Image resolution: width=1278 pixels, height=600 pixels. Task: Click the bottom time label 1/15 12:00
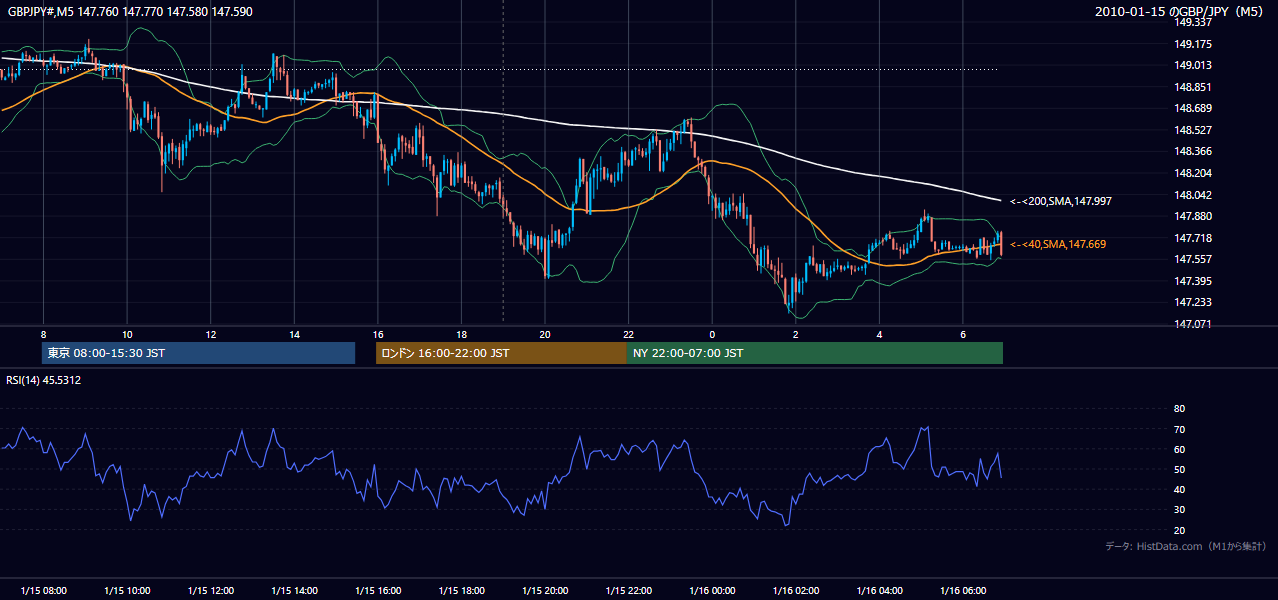click(x=211, y=591)
